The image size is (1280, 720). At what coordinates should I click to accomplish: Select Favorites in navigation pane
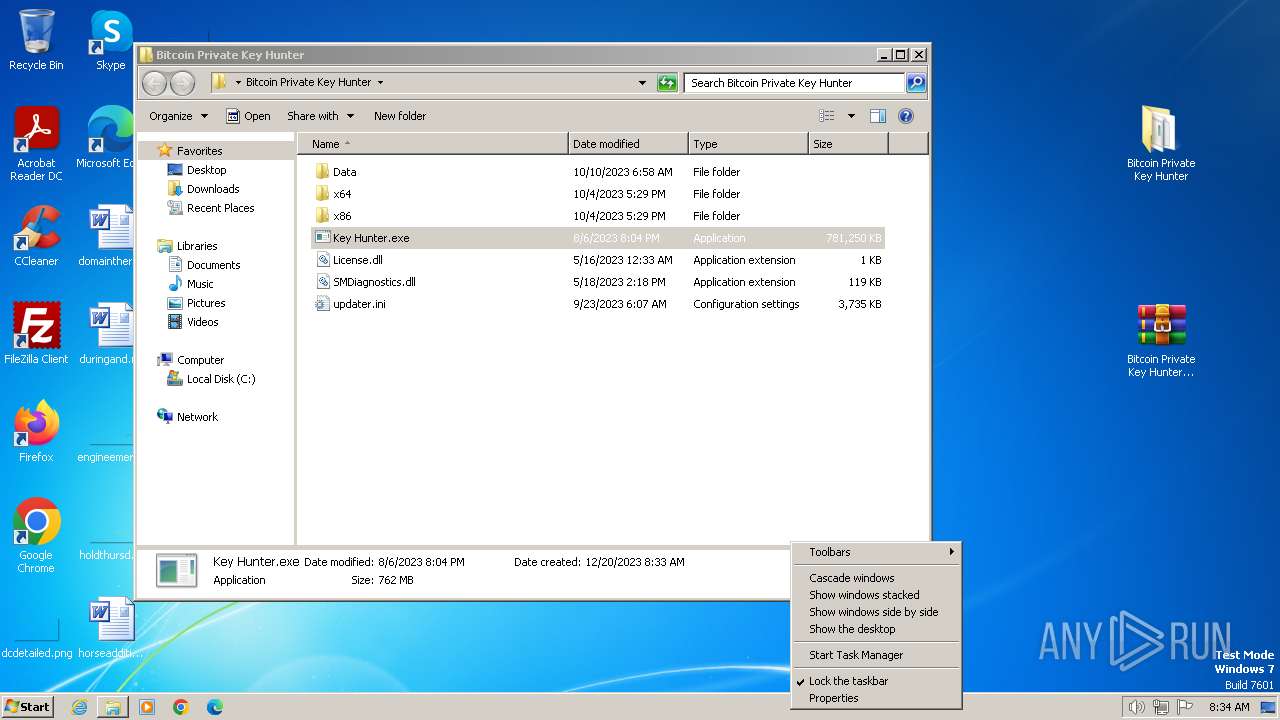pos(200,151)
